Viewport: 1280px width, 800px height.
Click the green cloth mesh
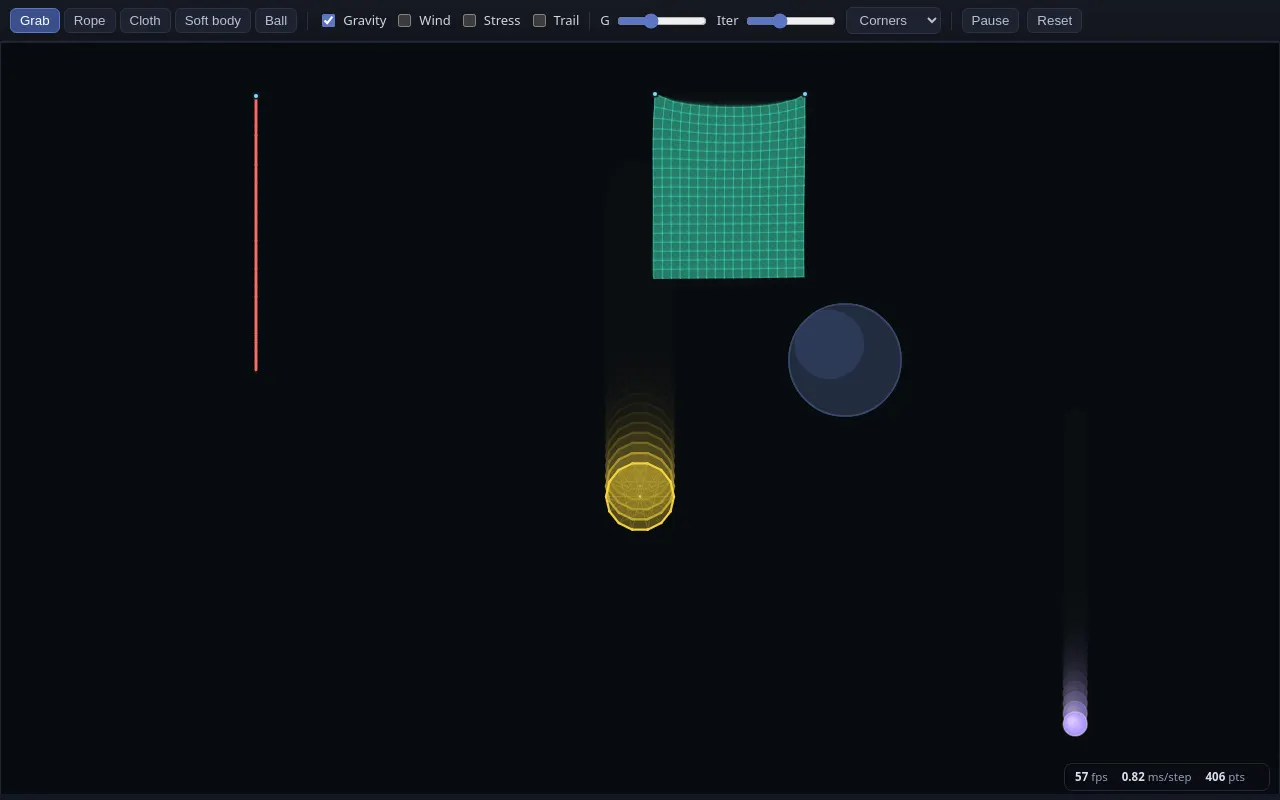(729, 187)
